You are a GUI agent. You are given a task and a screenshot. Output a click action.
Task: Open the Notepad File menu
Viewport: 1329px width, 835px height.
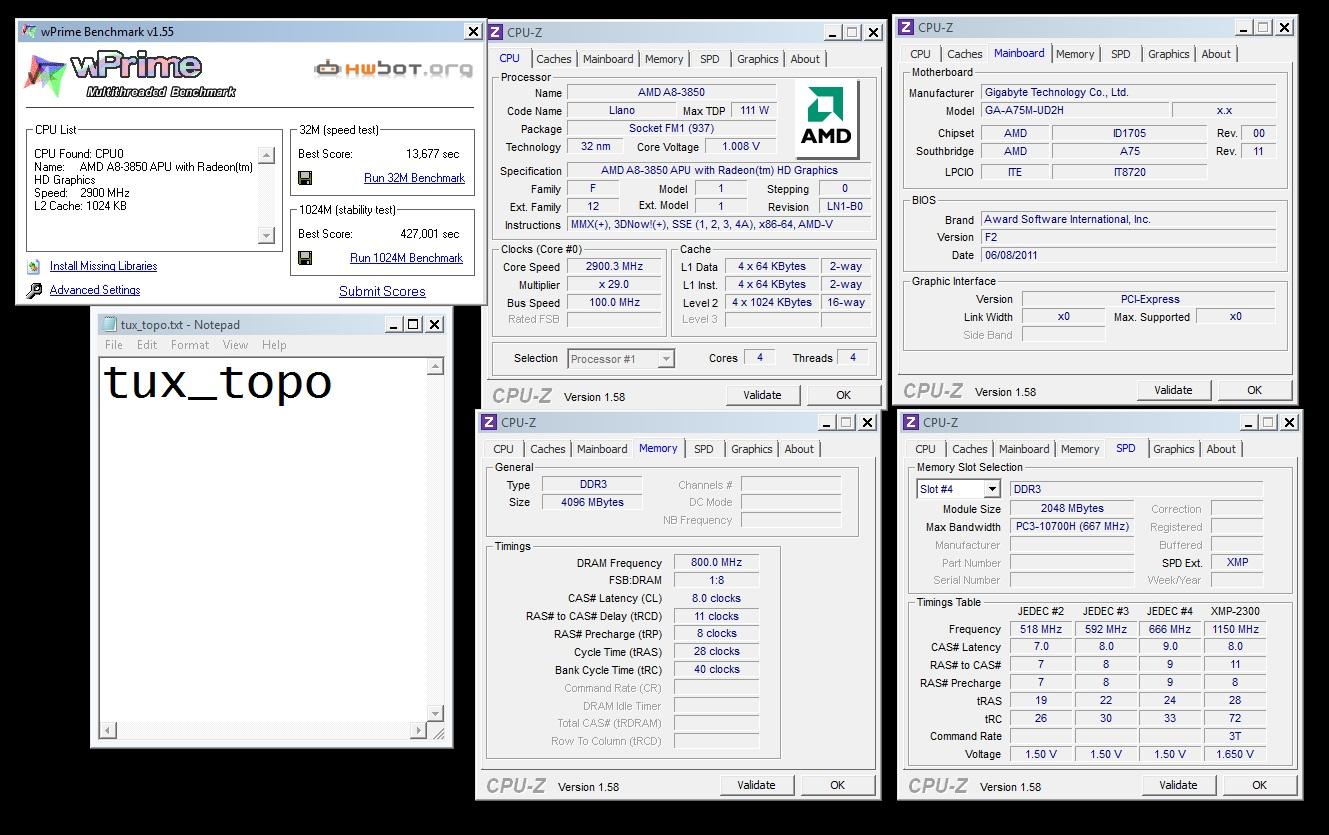point(114,345)
